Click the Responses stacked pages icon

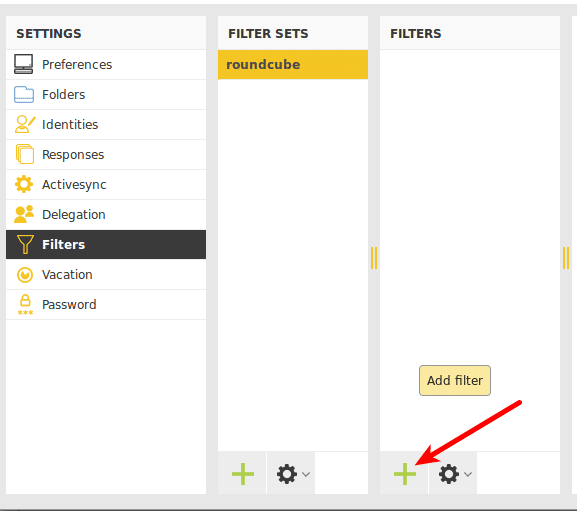pos(24,154)
